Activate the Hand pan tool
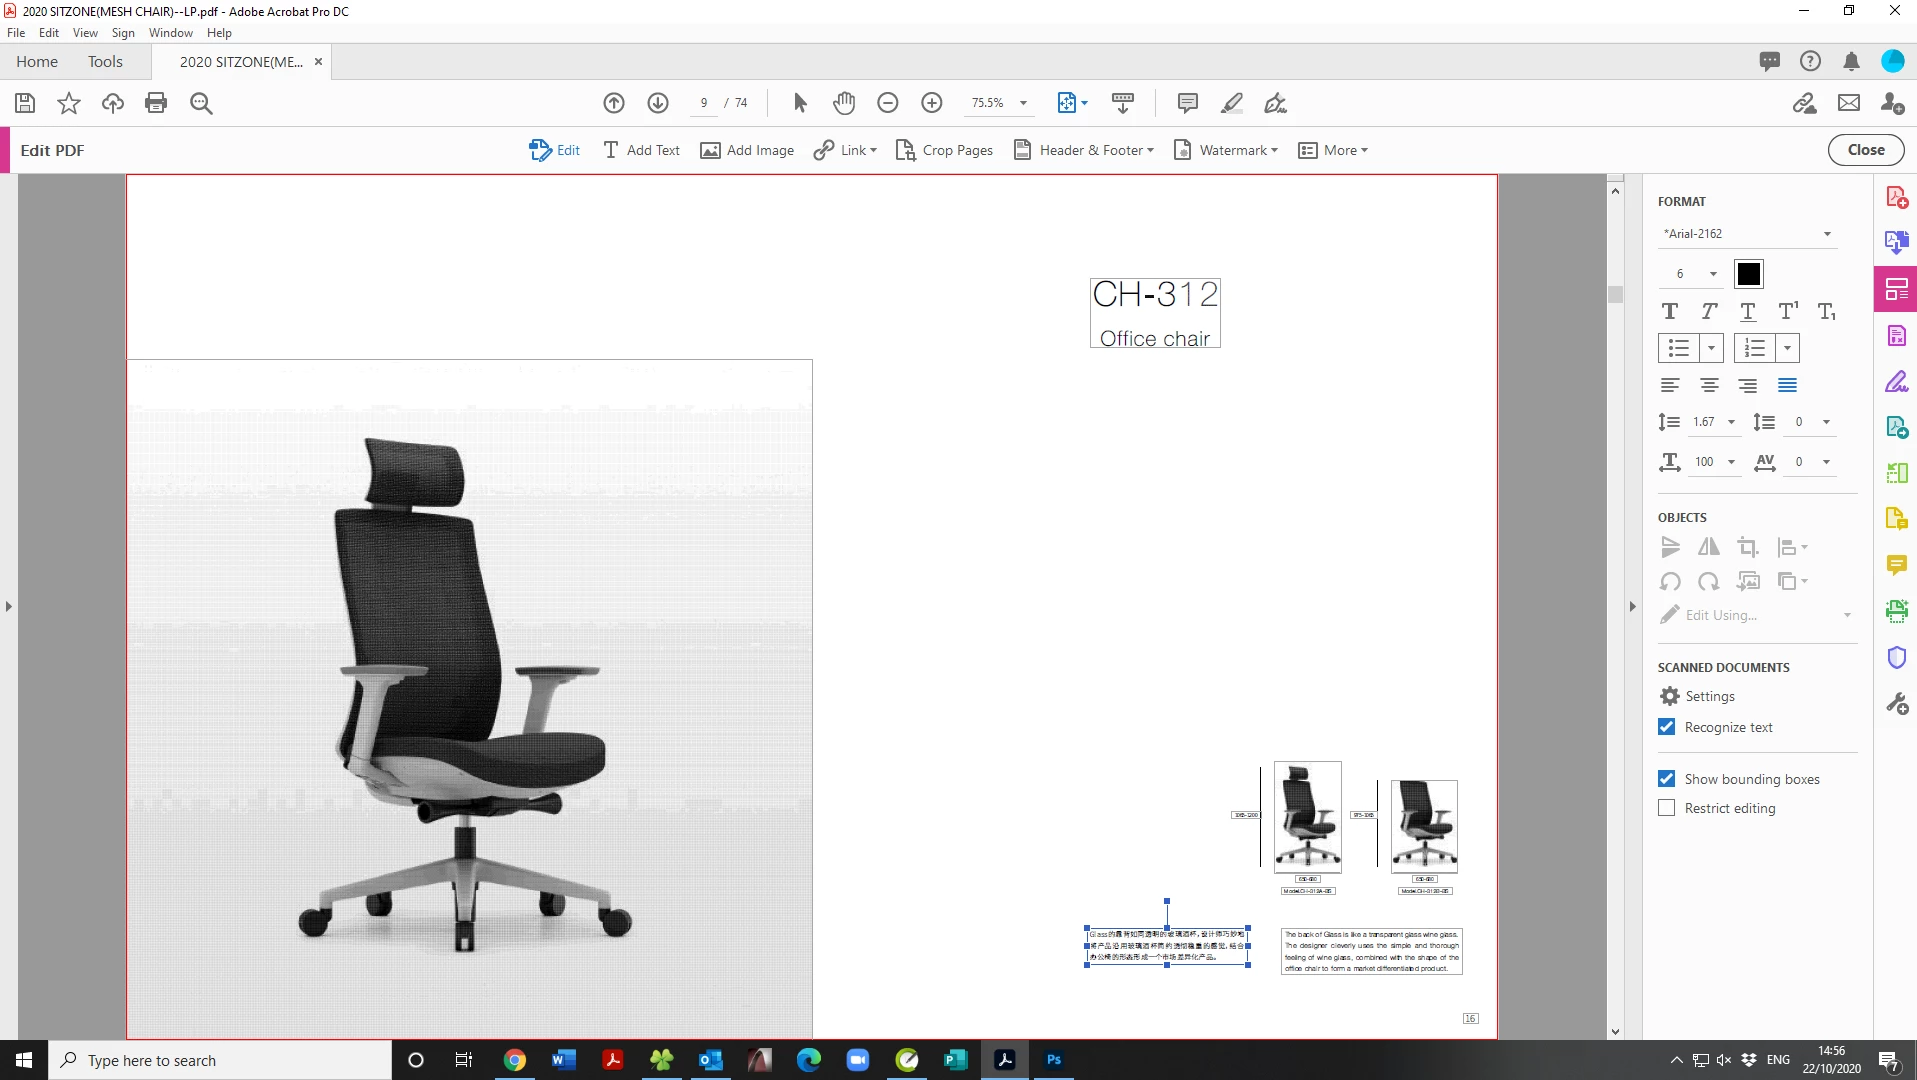 click(x=844, y=103)
